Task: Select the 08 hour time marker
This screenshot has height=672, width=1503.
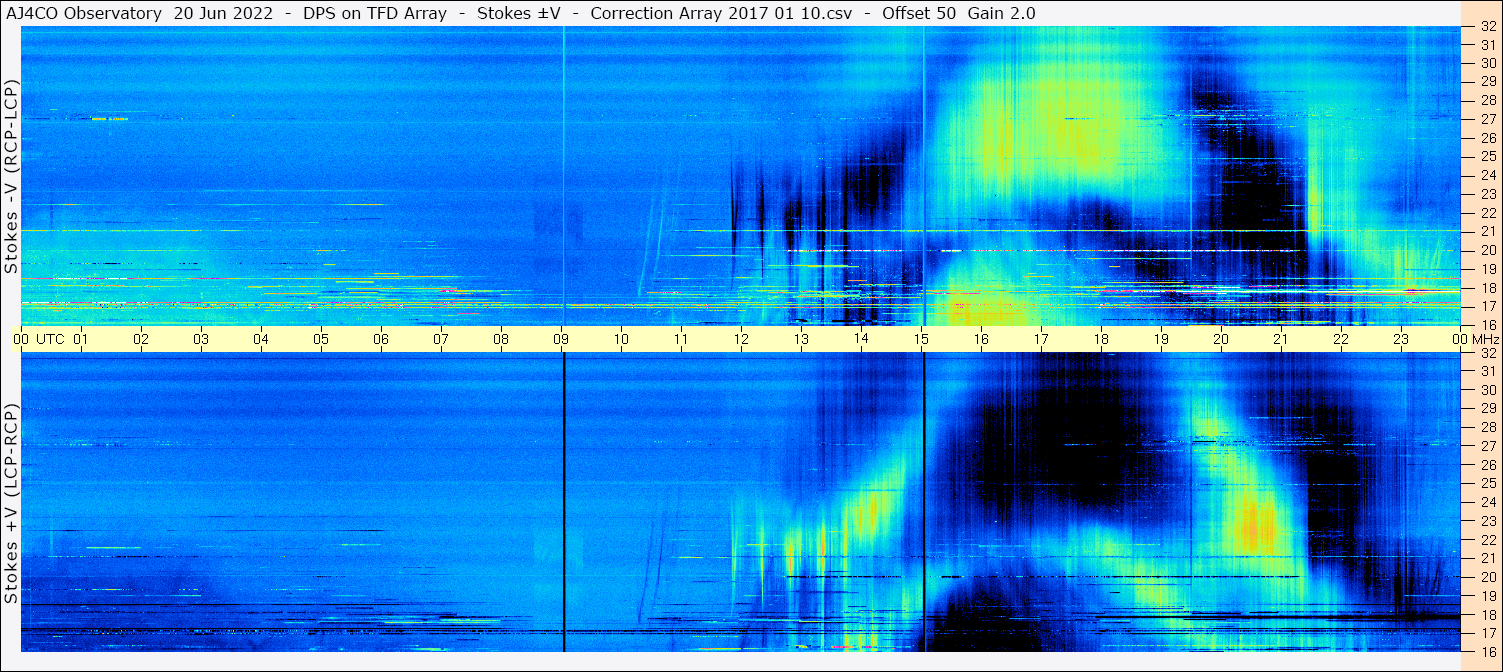Action: coord(501,339)
